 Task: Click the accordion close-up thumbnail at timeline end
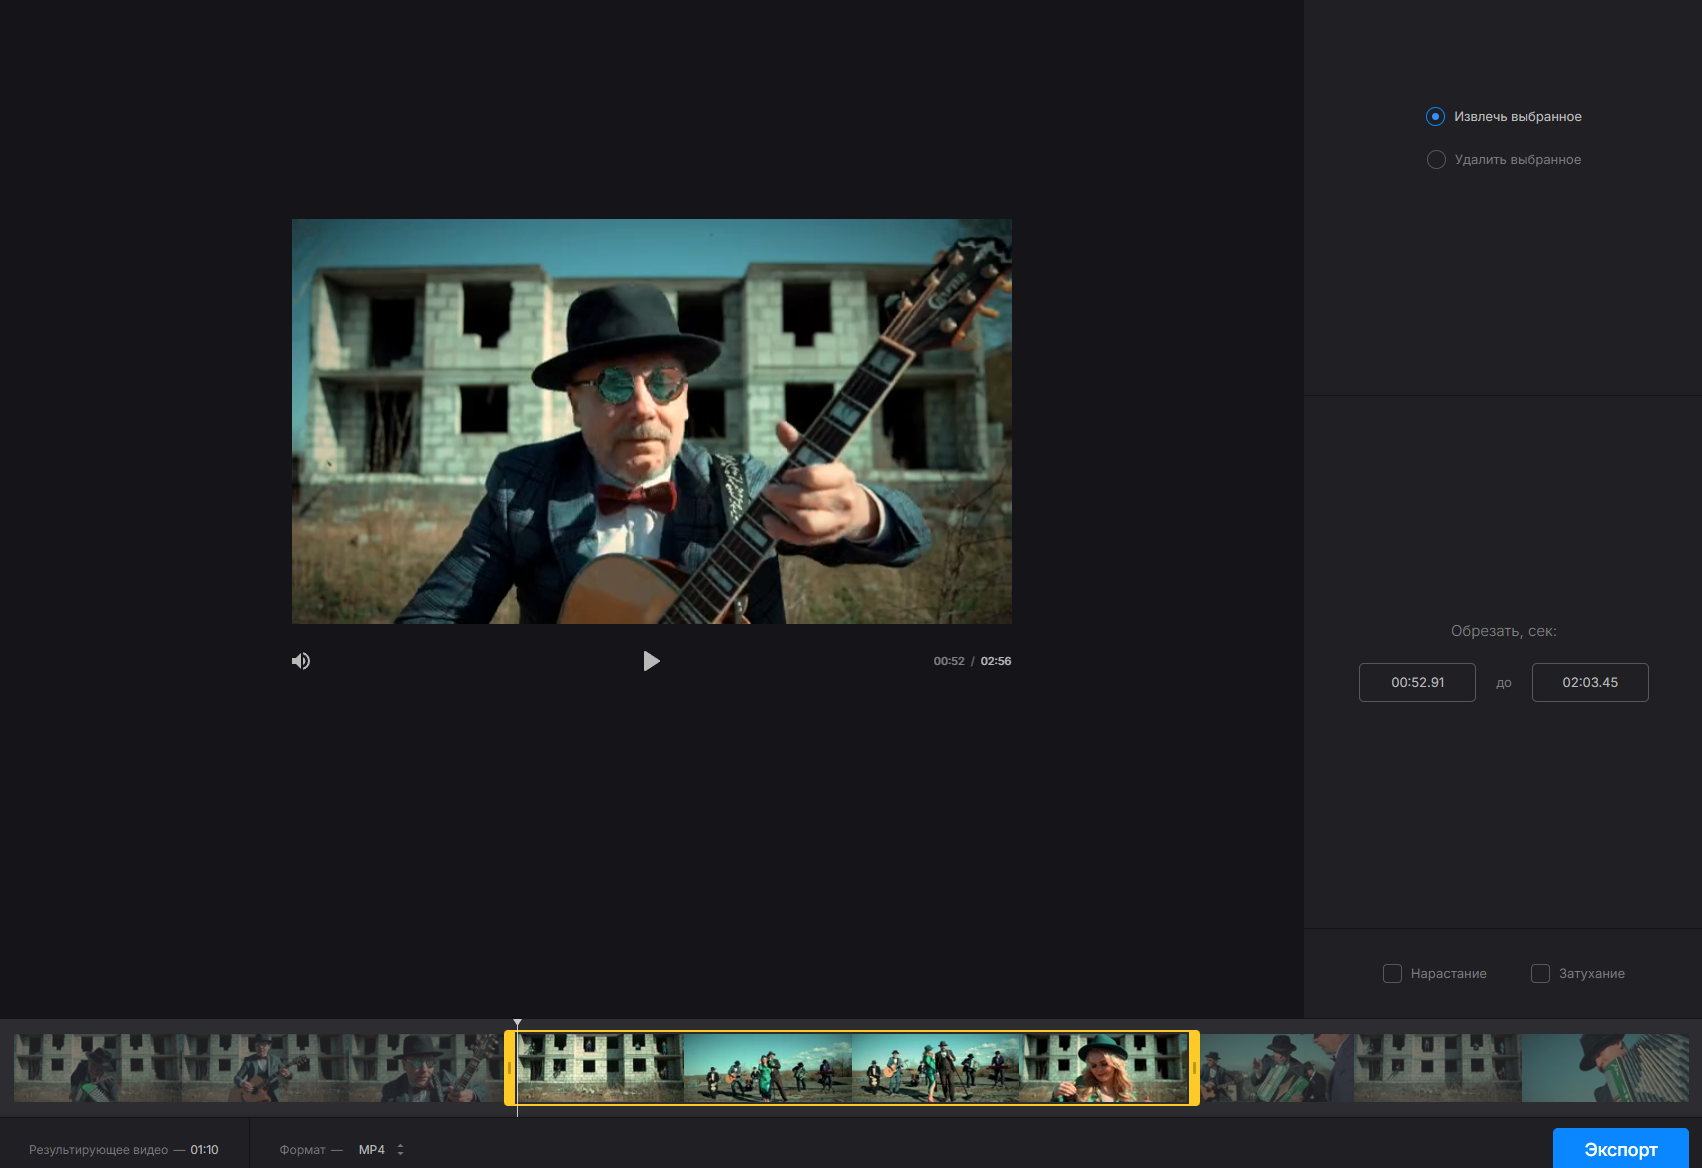pos(1605,1068)
